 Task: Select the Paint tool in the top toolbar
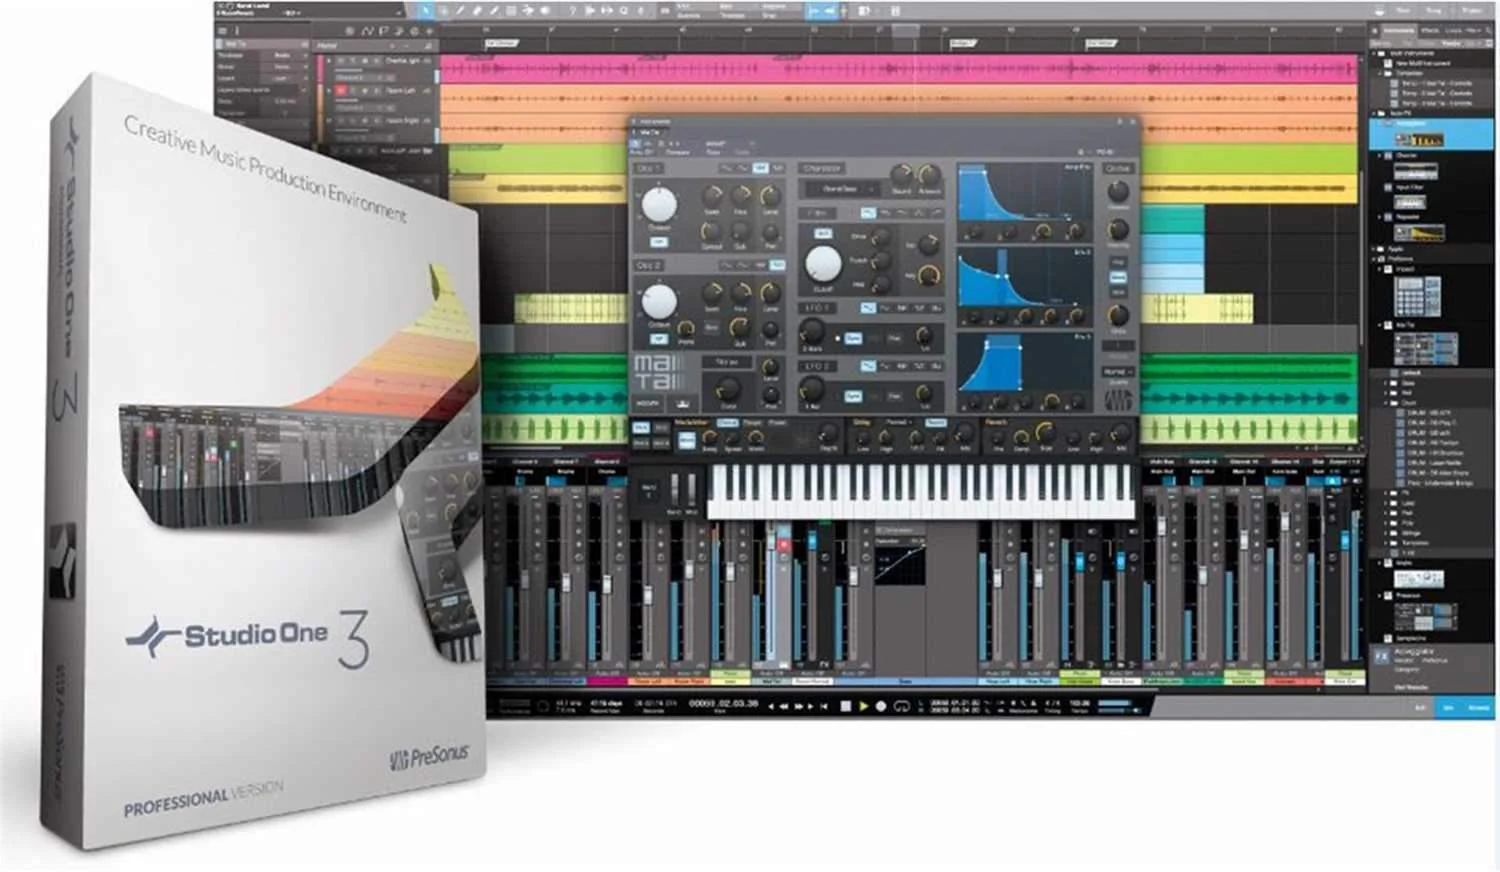(494, 11)
